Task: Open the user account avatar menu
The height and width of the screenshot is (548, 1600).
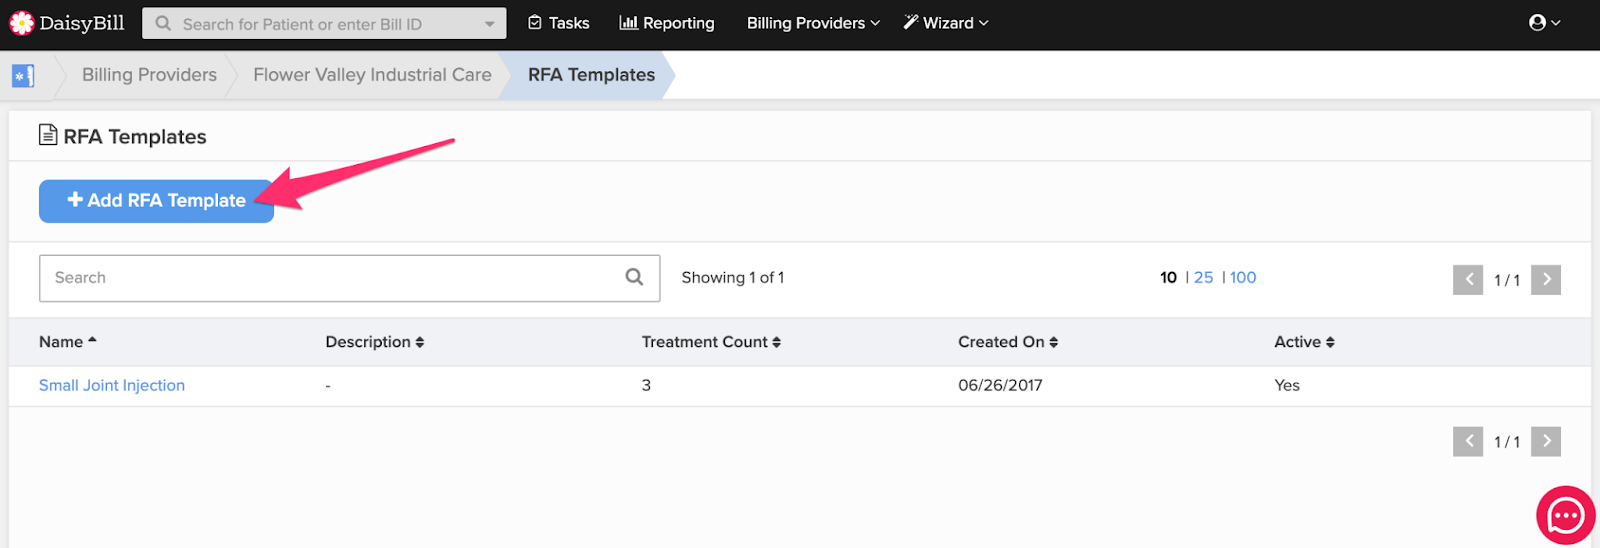Action: point(1544,23)
